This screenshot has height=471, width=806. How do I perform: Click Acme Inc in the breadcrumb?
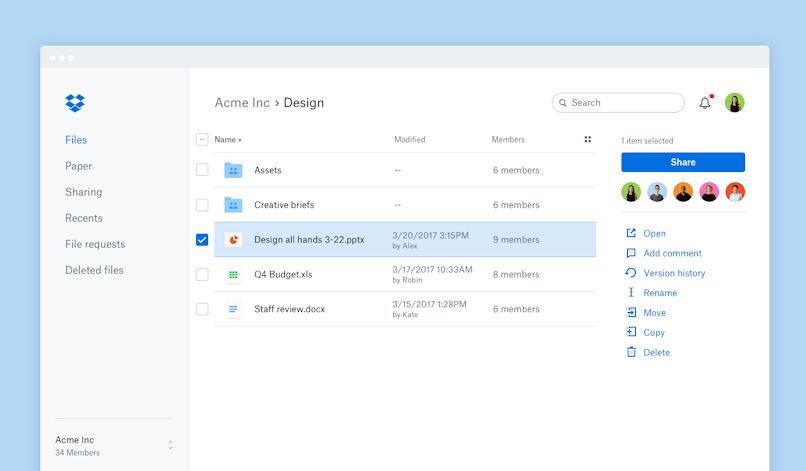(242, 103)
